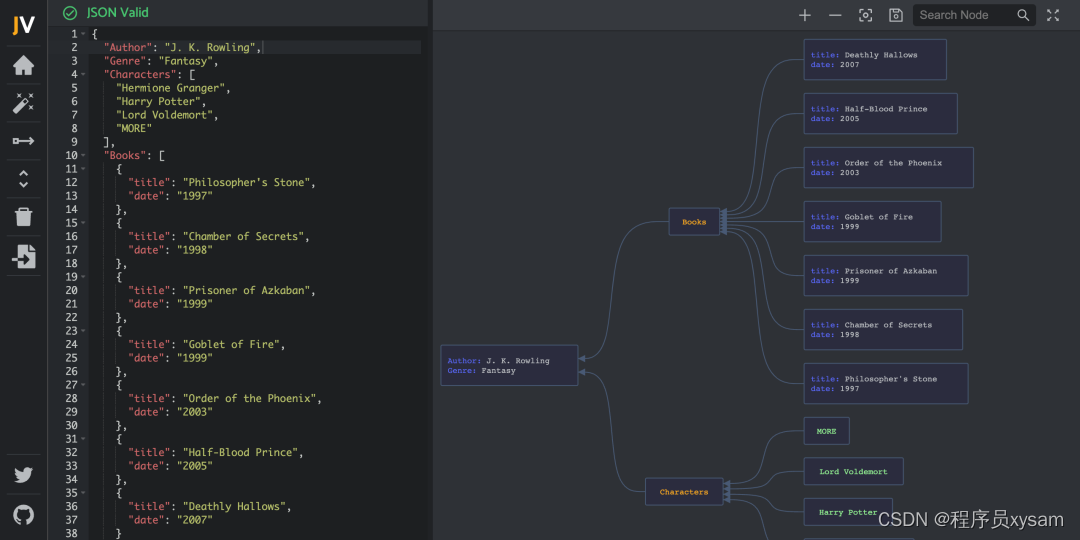The width and height of the screenshot is (1080, 540).
Task: Click the rotate layout direction icon
Action: click(x=23, y=141)
